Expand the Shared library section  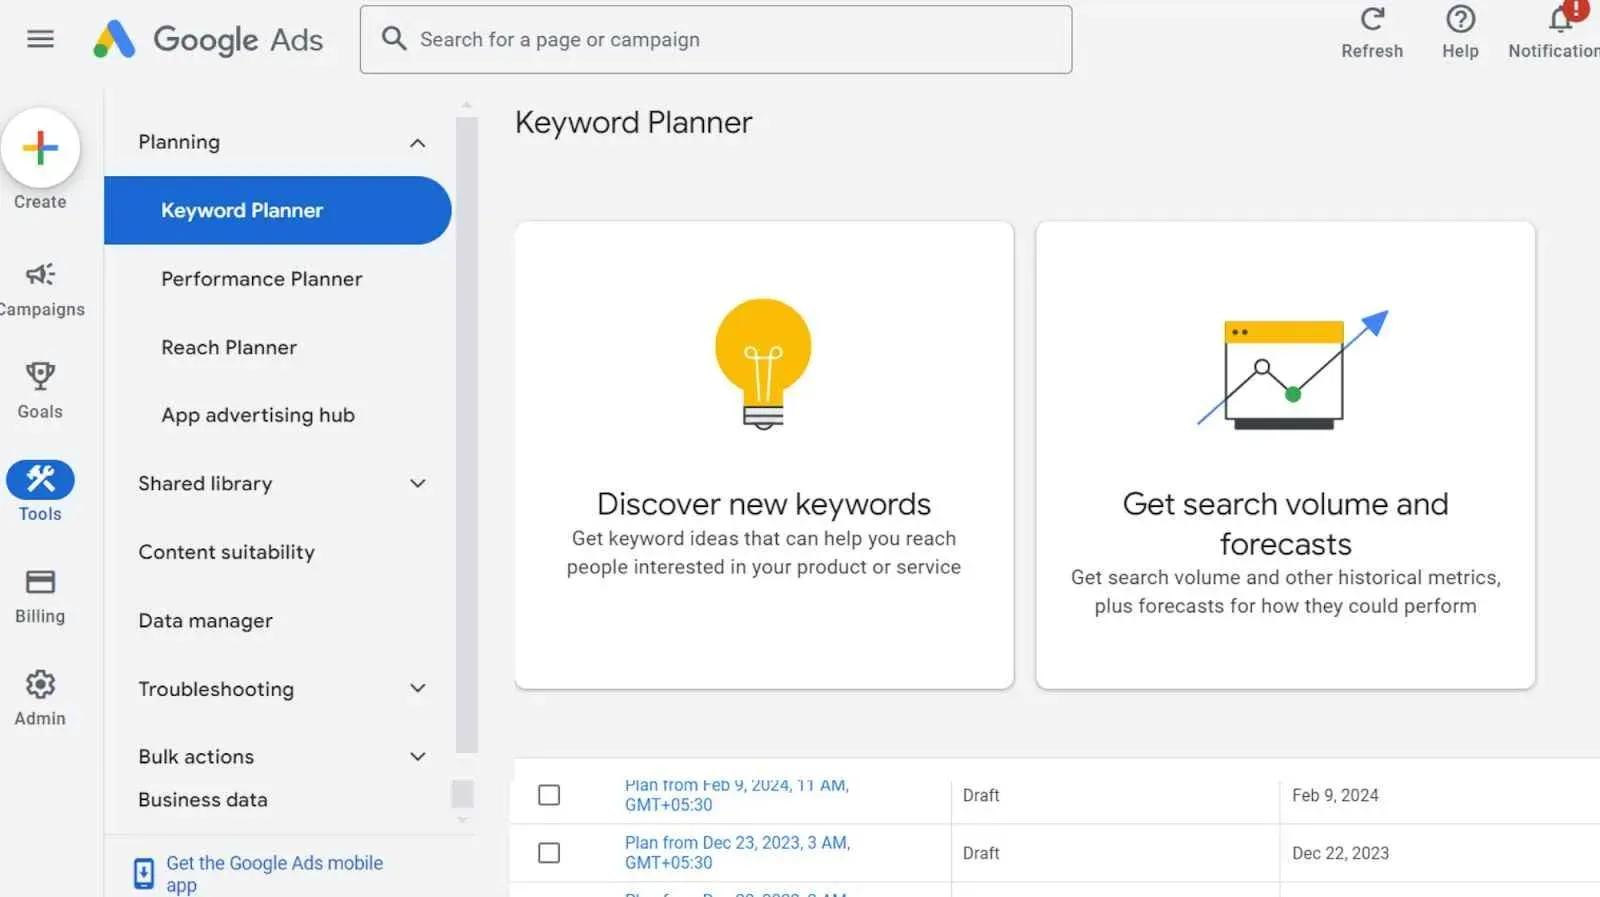[x=418, y=484]
